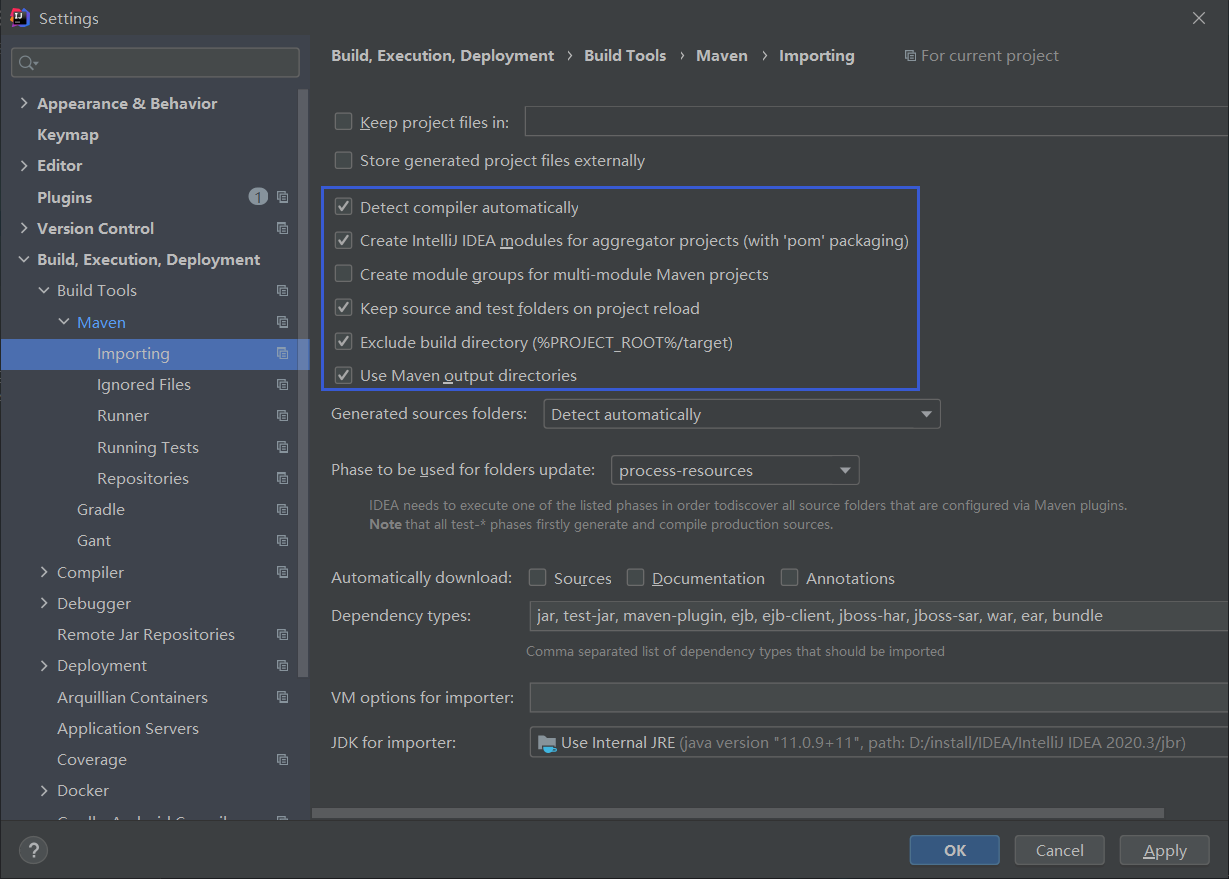Expand Appearance & Behavior section
This screenshot has height=879, width=1229.
pos(24,104)
